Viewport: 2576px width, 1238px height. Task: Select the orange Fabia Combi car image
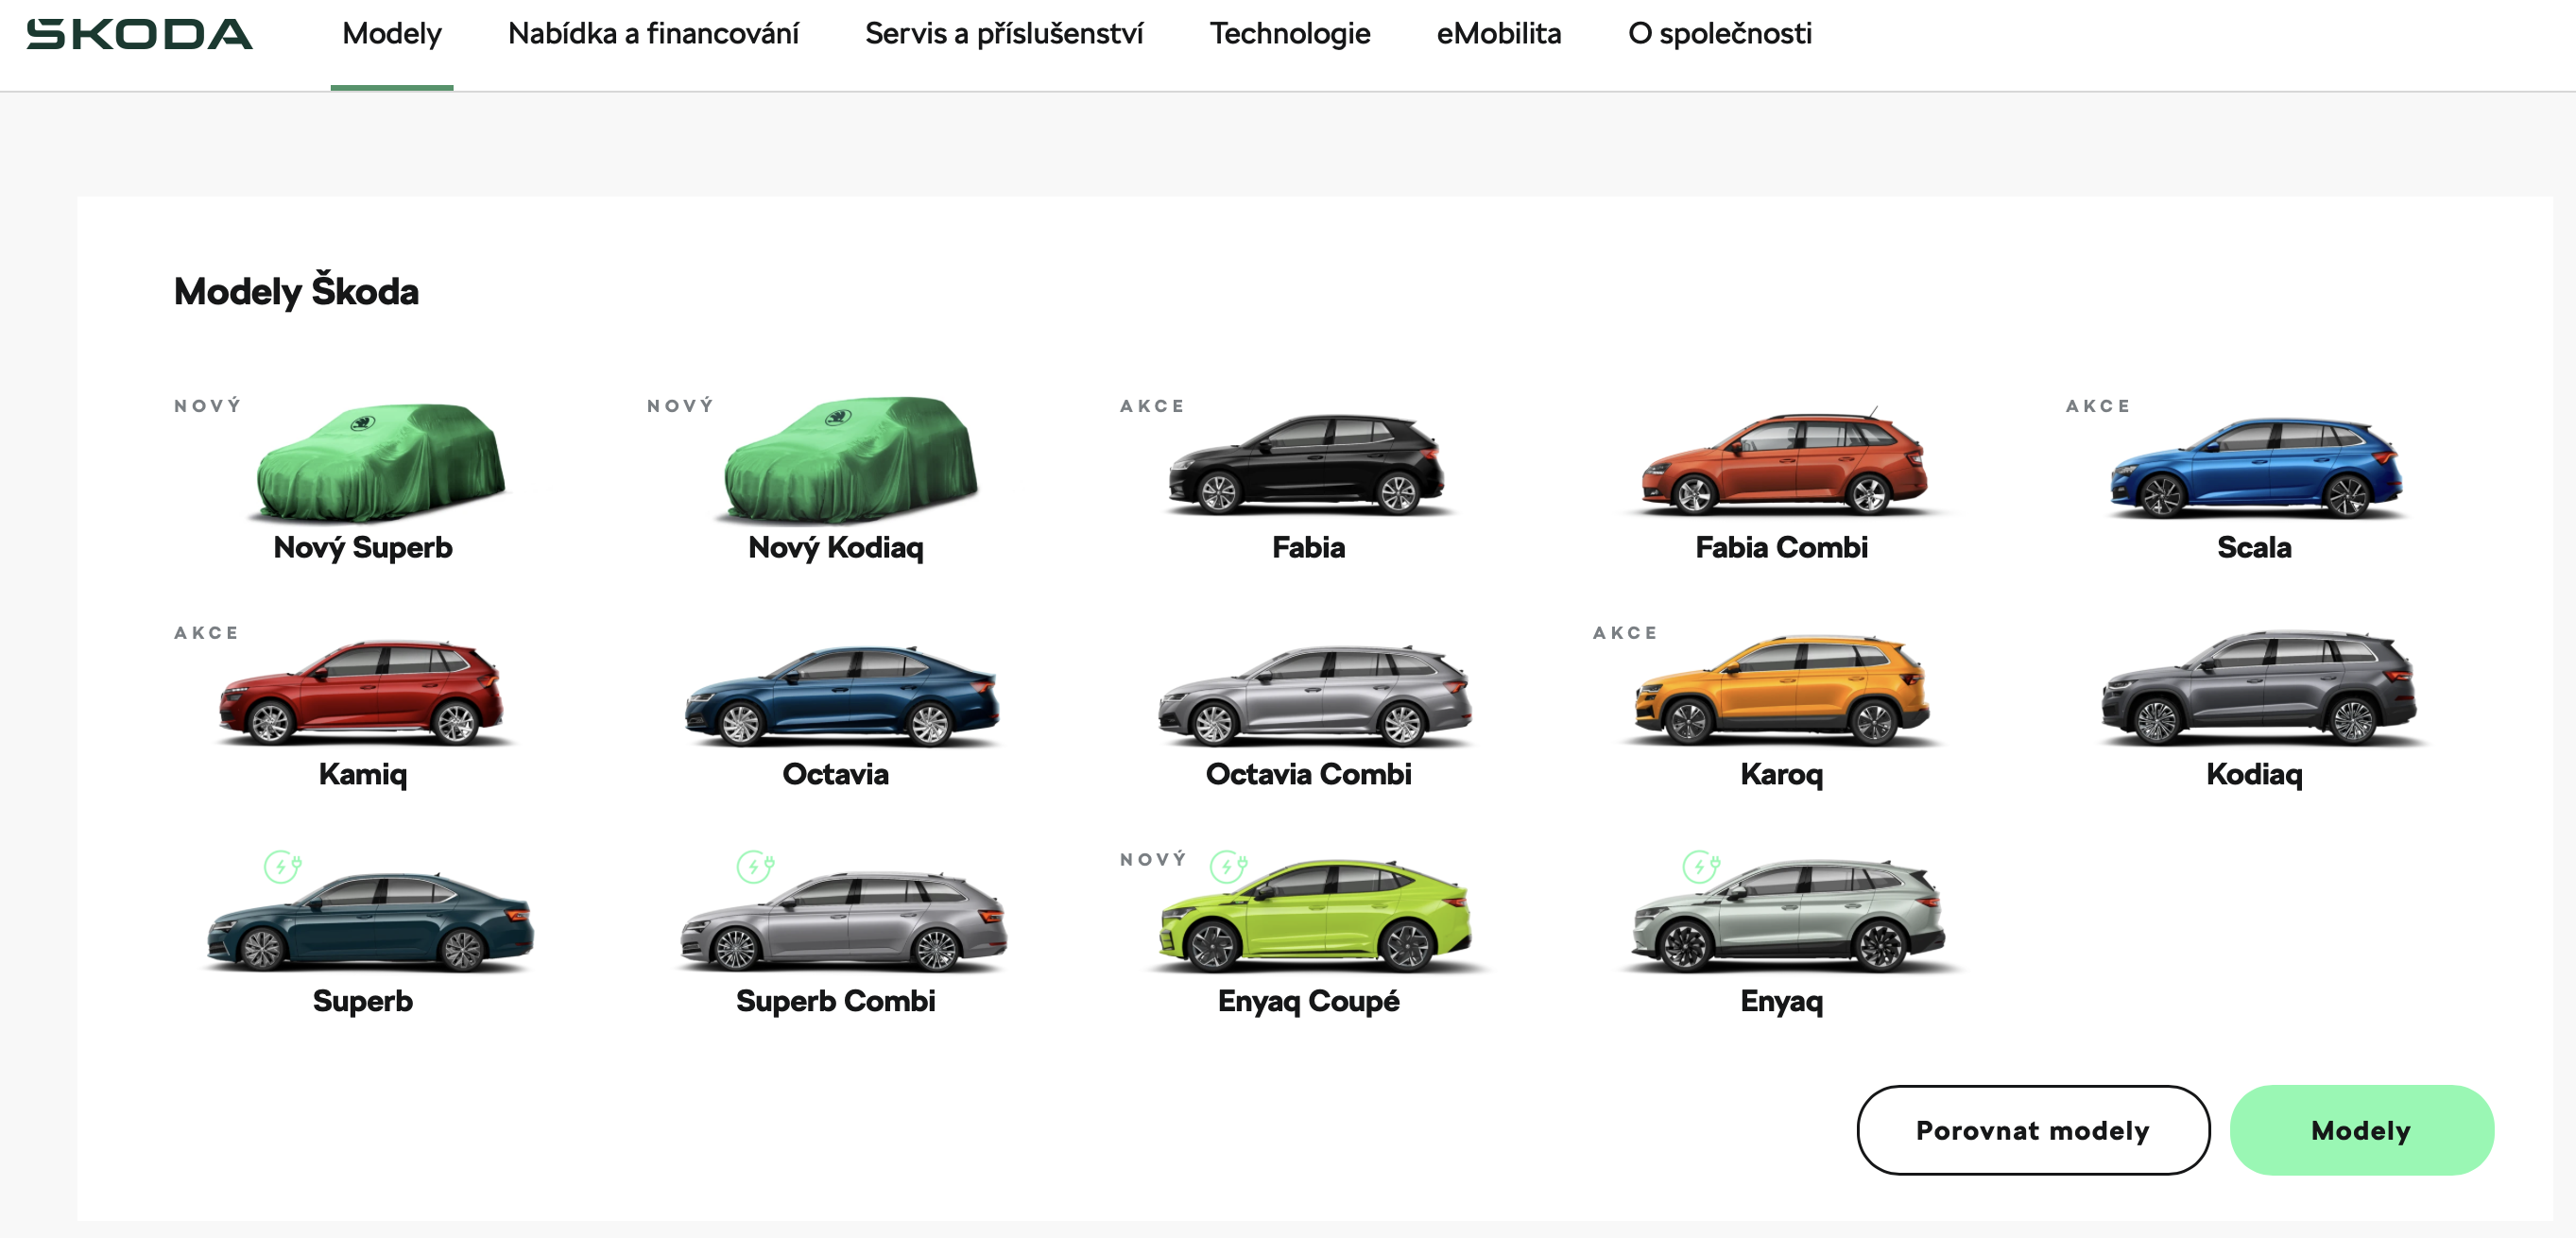1785,463
